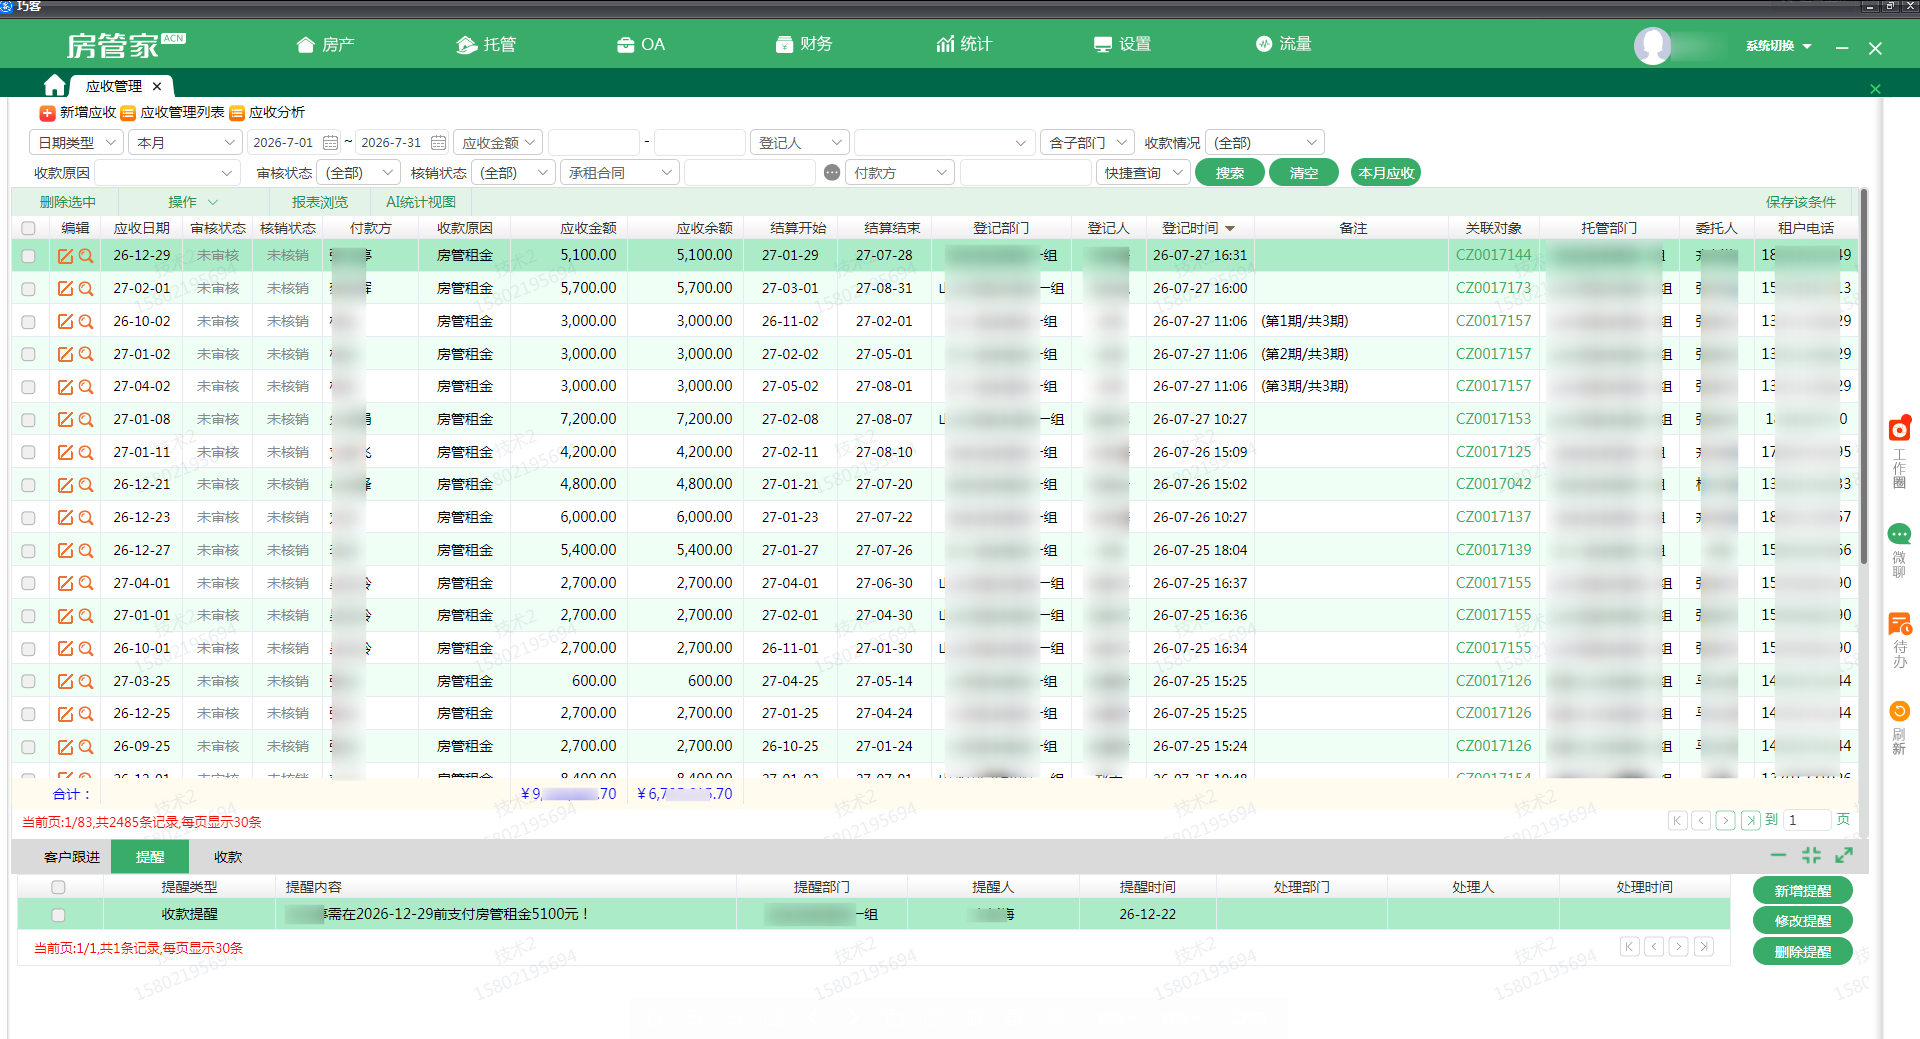Expand the bottom panel to fullscreen
Viewport: 1920px width, 1039px height.
pyautogui.click(x=1844, y=855)
